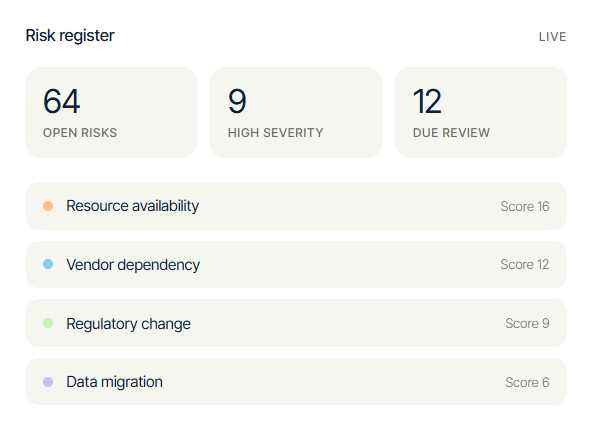The width and height of the screenshot is (592, 430).
Task: Click the LIVE status indicator
Action: click(x=552, y=37)
